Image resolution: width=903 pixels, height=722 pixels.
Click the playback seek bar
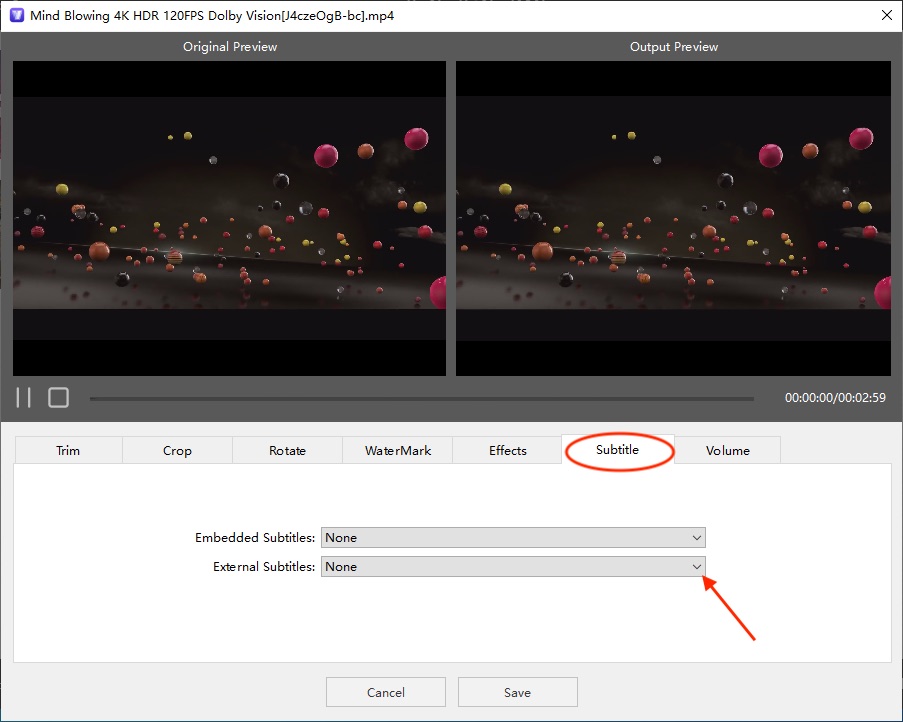click(421, 399)
